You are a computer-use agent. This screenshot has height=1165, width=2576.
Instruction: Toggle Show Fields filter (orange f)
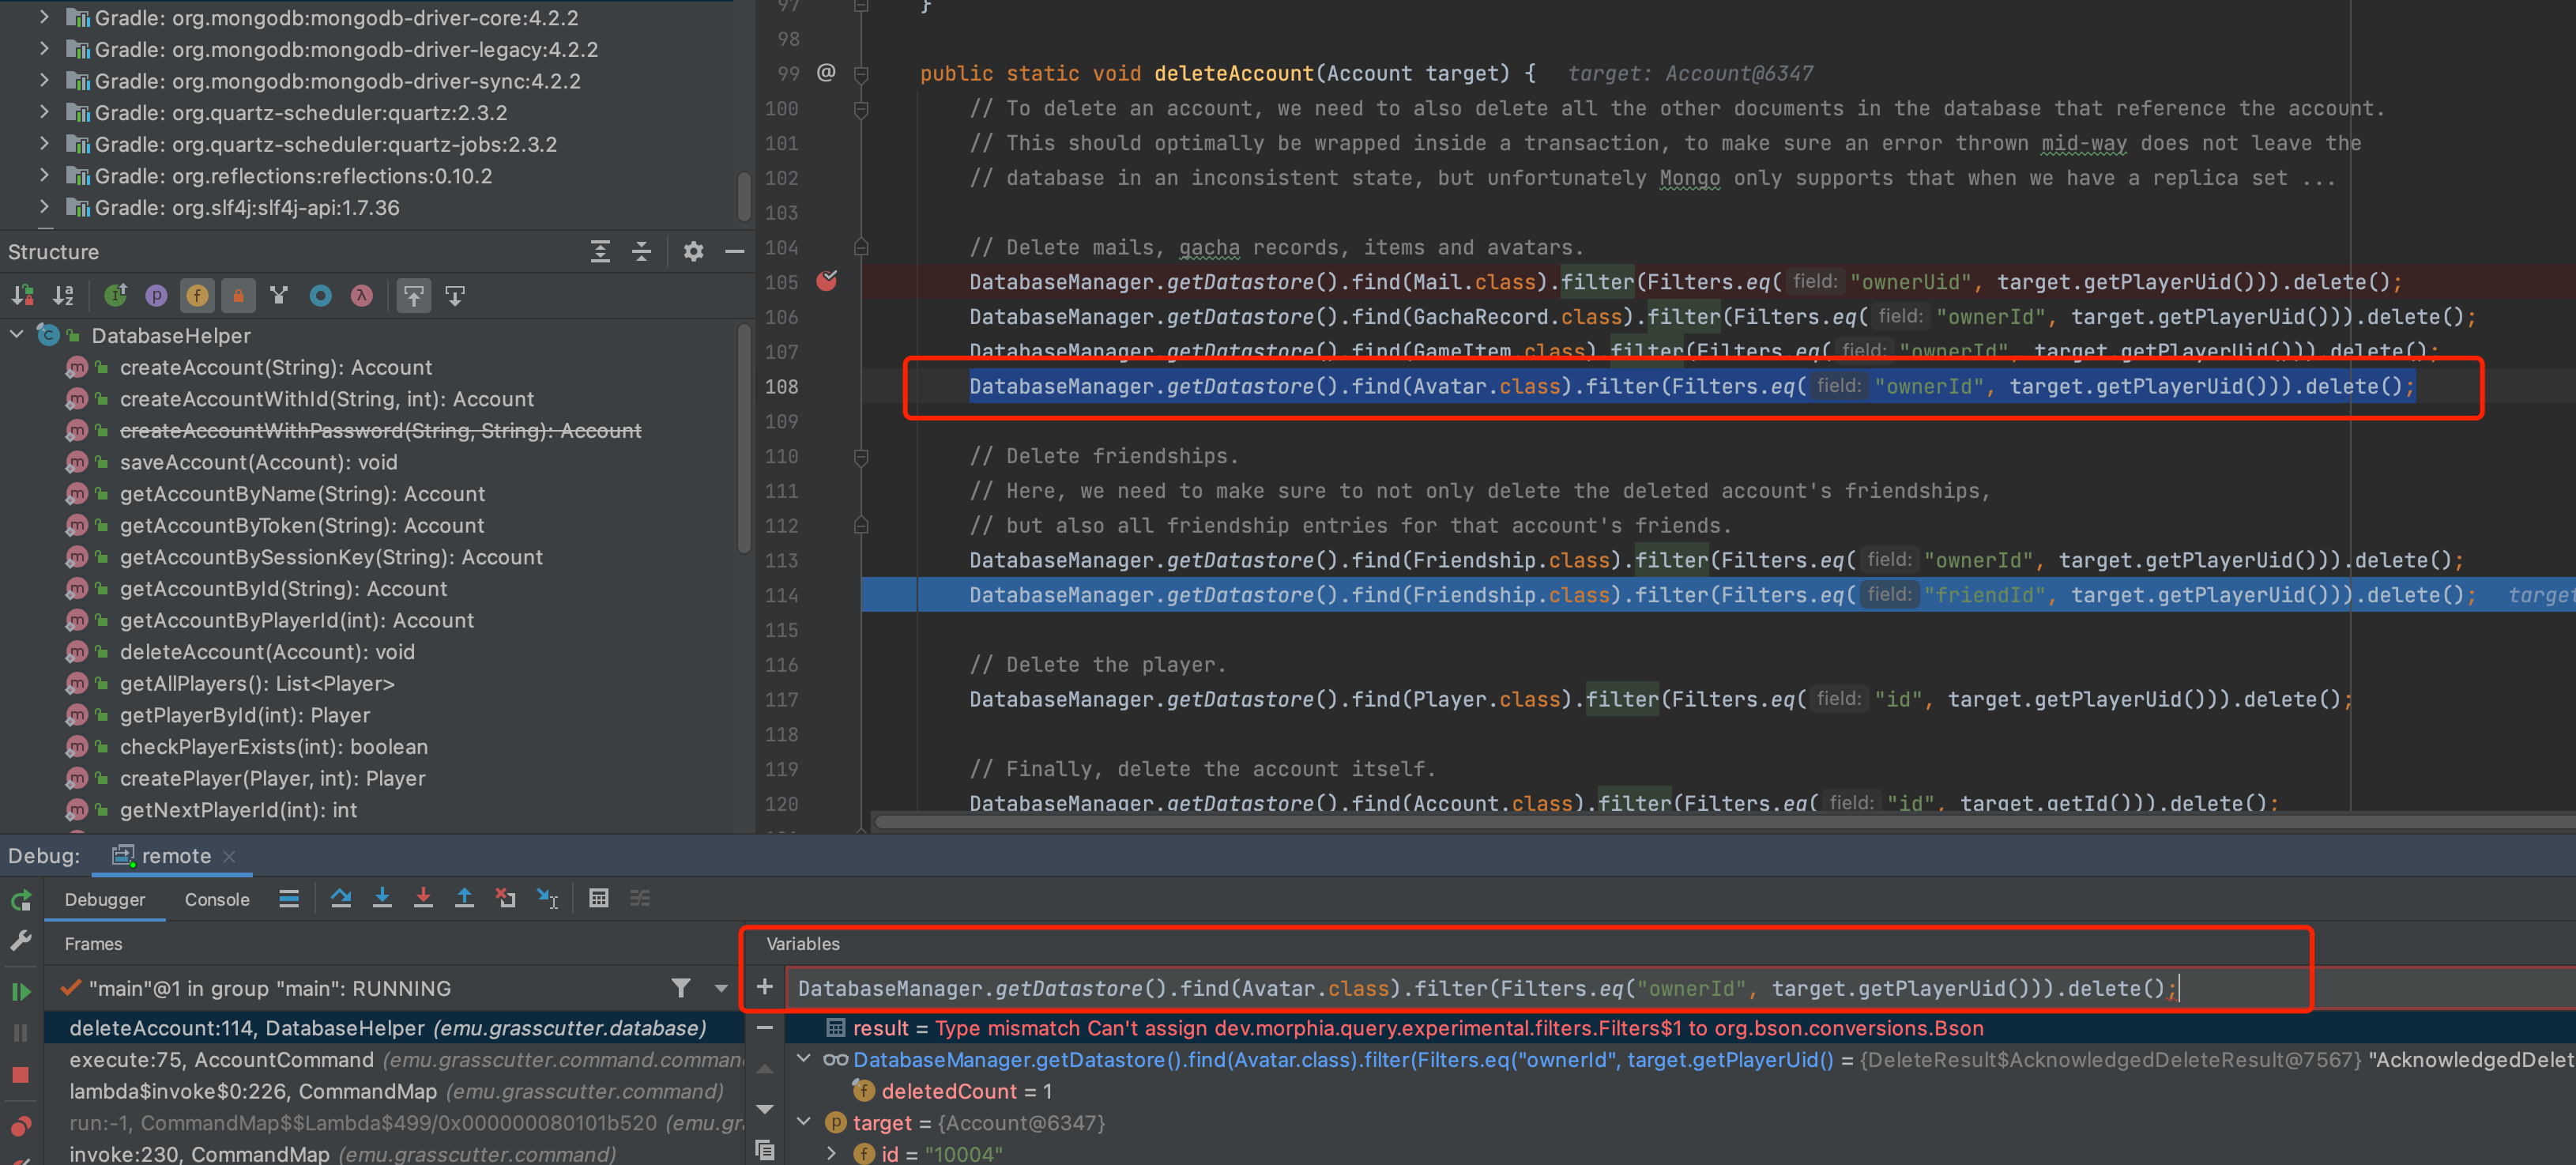coord(197,295)
